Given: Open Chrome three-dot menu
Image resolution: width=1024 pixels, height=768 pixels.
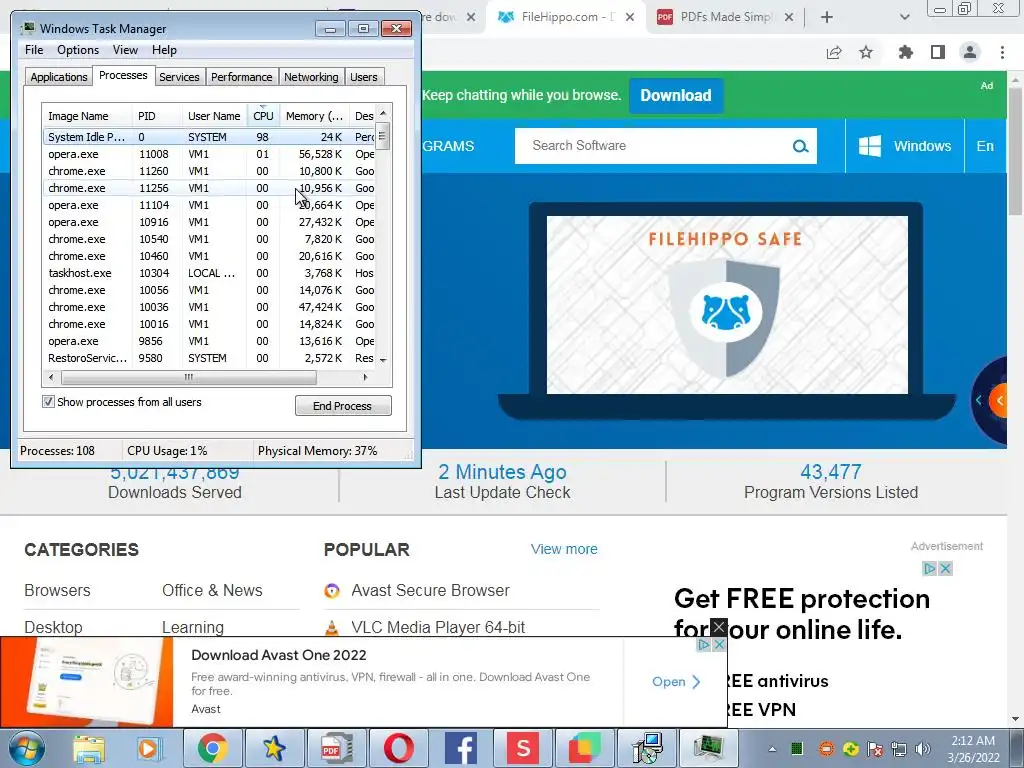Looking at the screenshot, I should pos(1002,52).
